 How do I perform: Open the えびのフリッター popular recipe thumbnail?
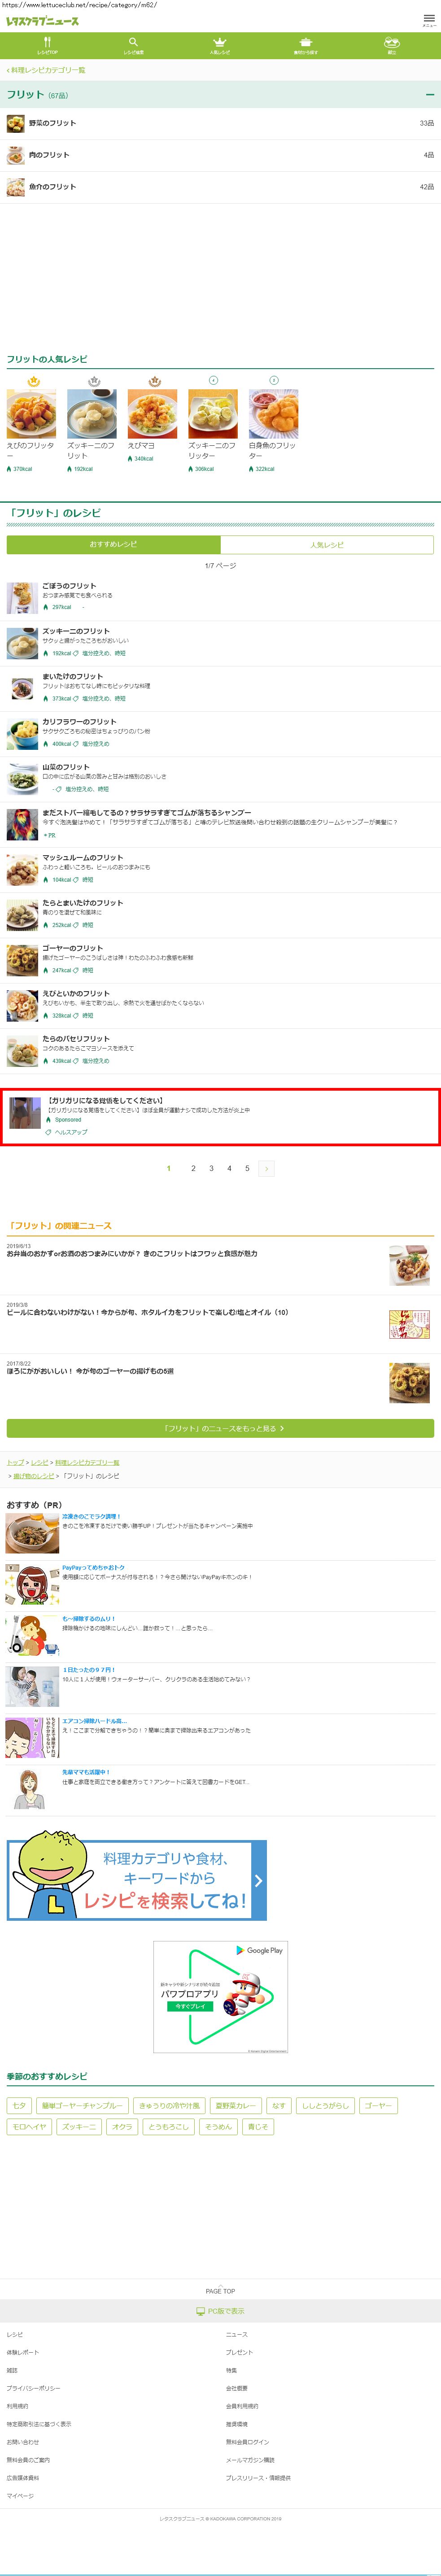32,414
